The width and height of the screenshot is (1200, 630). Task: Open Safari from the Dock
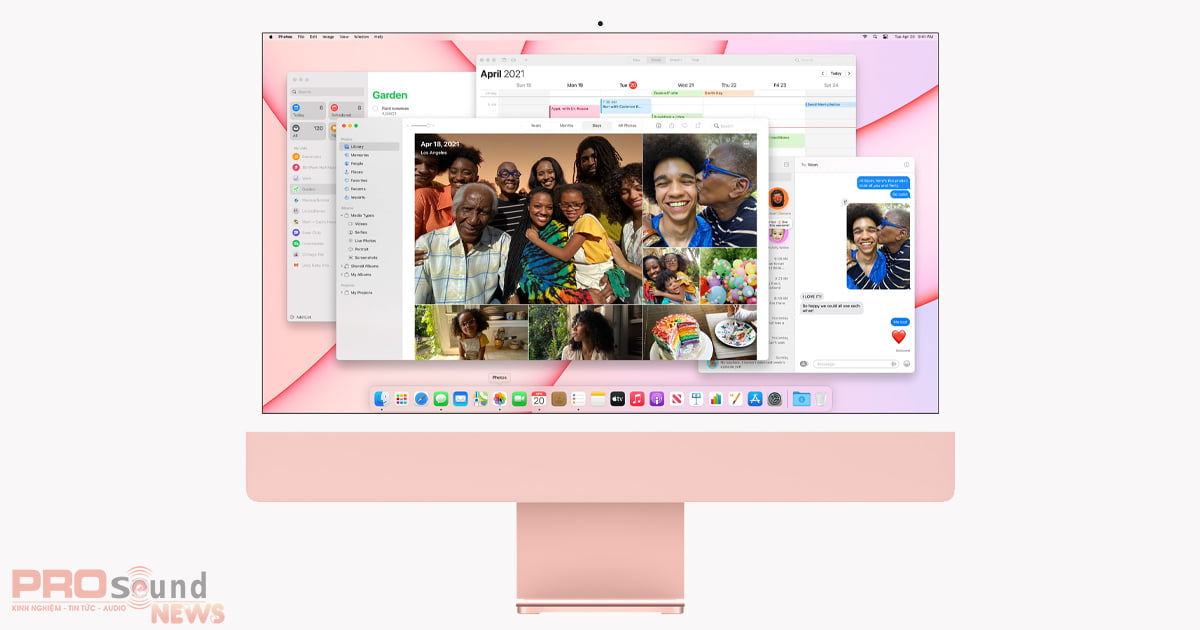[421, 399]
